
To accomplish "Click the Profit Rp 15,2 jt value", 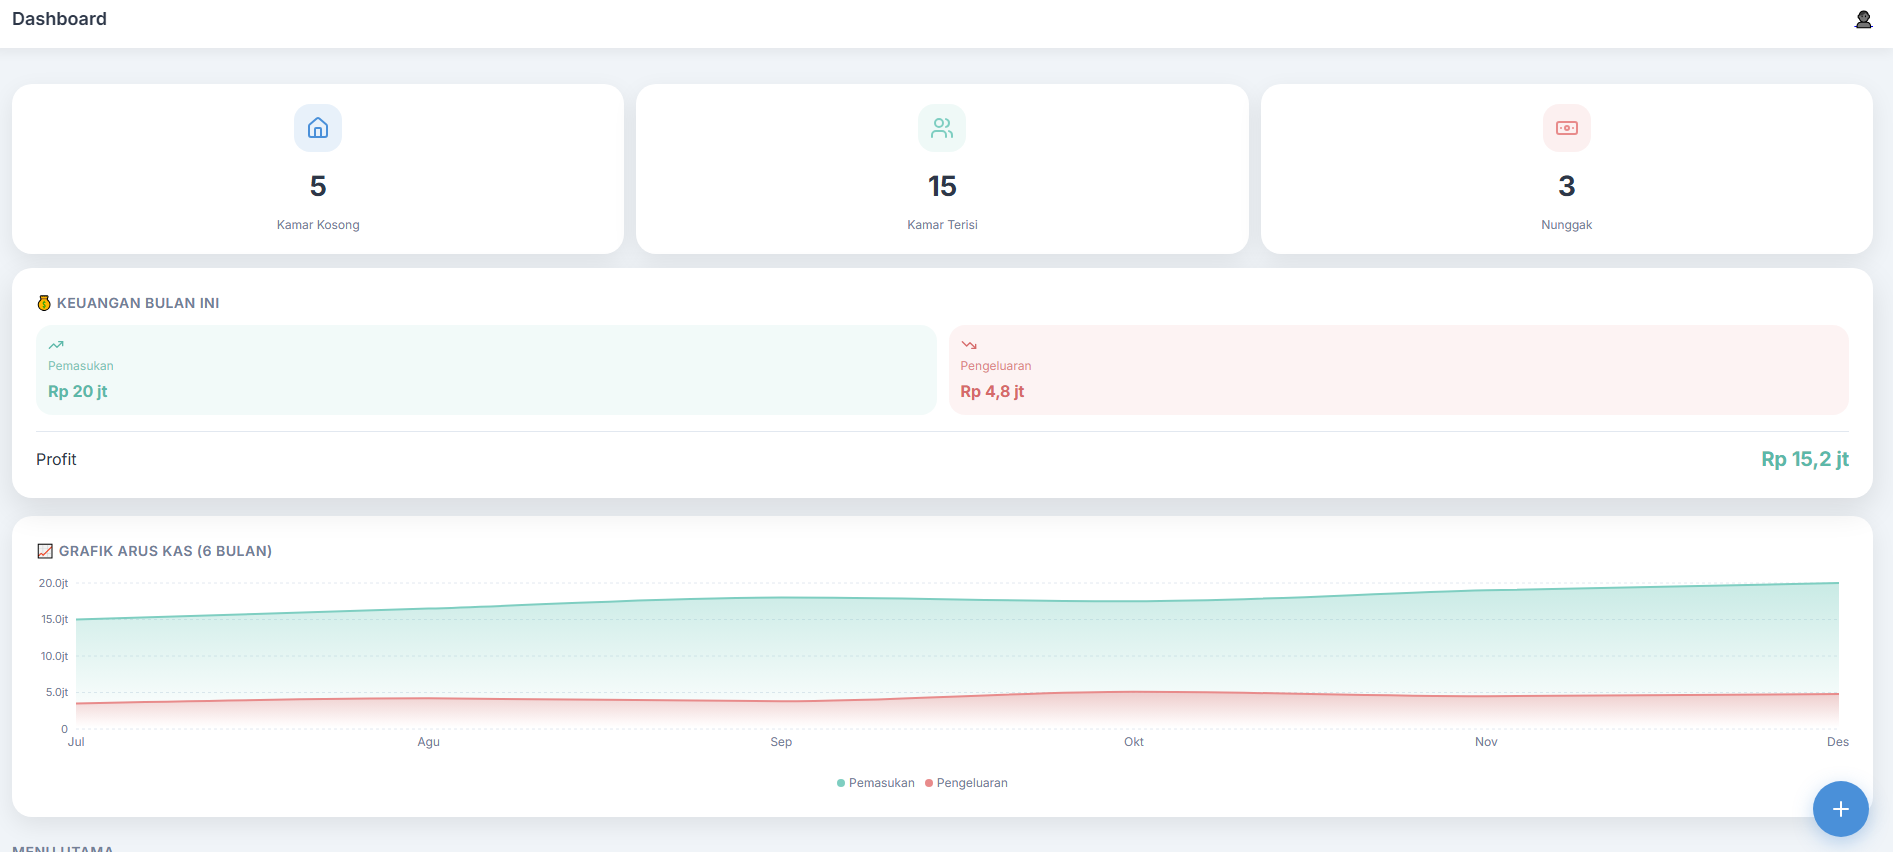I will pos(1804,459).
